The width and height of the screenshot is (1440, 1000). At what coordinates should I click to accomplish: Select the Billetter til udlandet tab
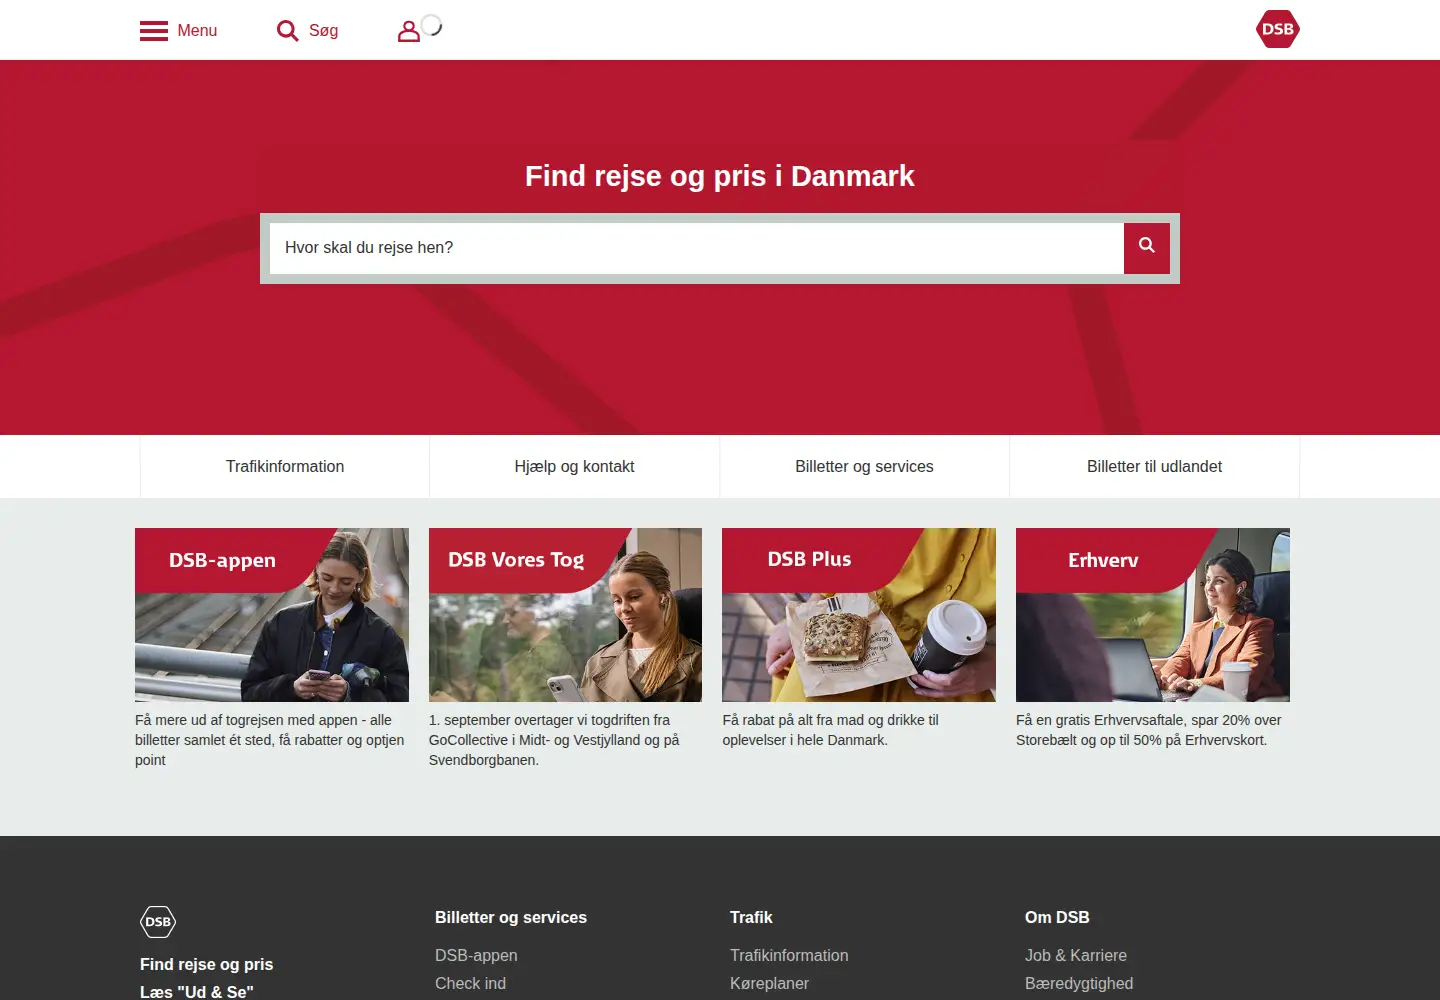coord(1155,466)
